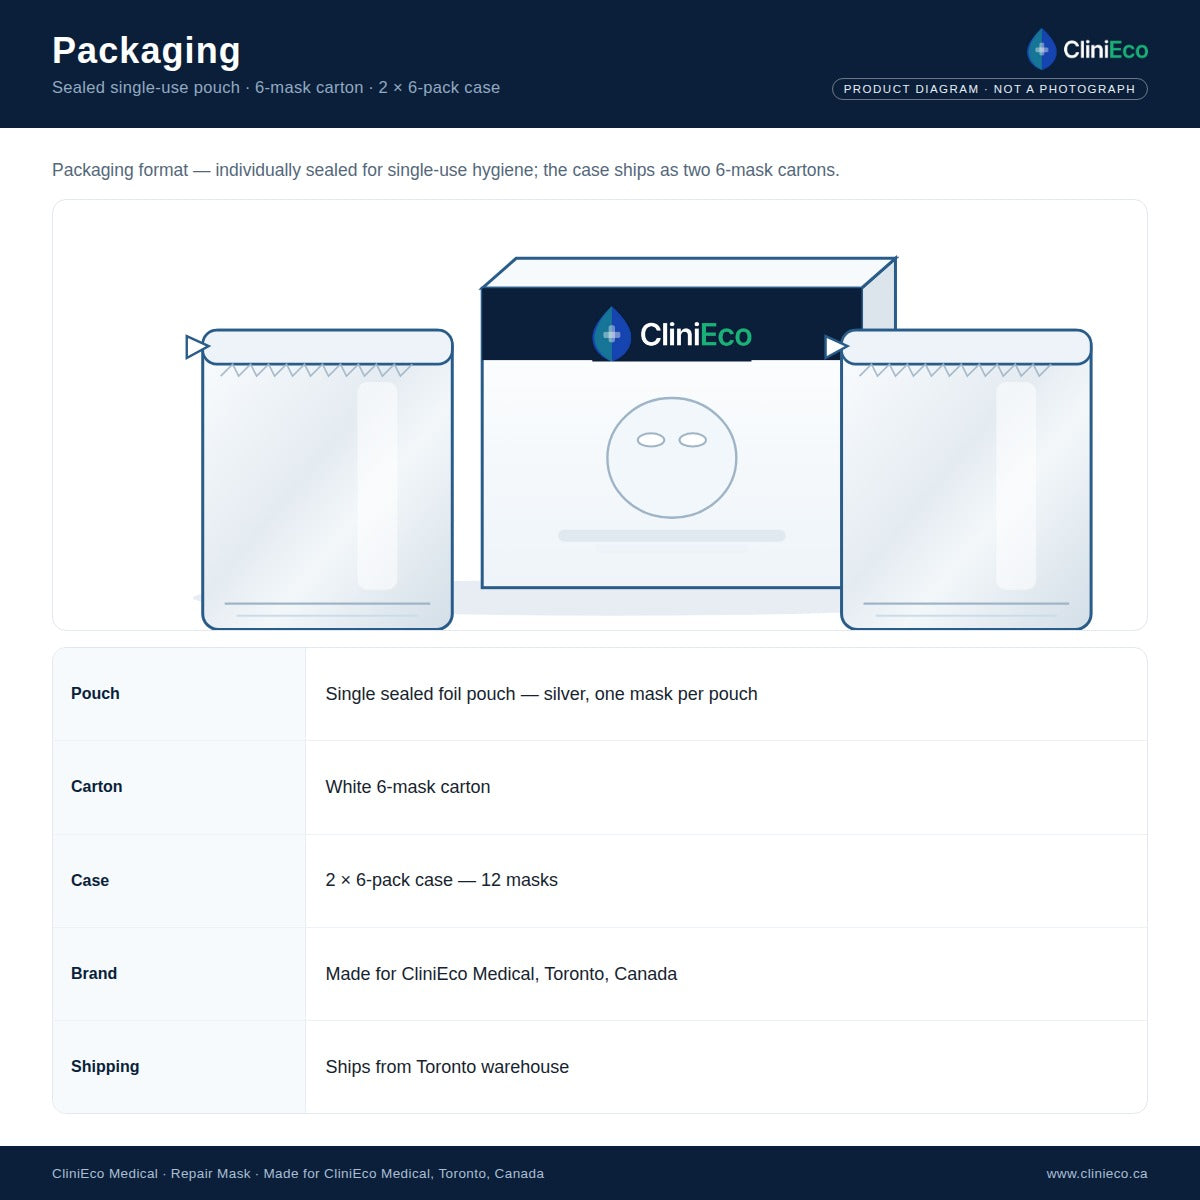Click the Product Diagram Not a Photograph badge
The image size is (1200, 1200).
pyautogui.click(x=989, y=89)
